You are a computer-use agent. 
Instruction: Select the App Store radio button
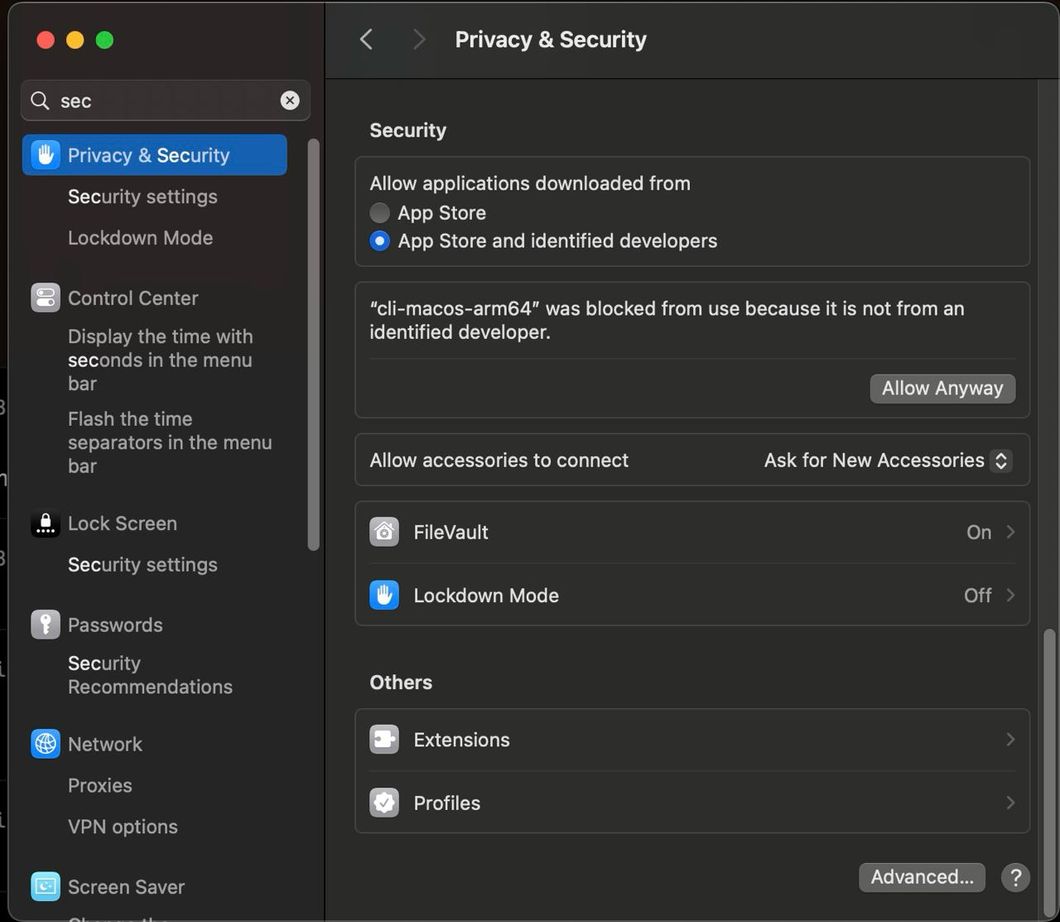point(380,213)
